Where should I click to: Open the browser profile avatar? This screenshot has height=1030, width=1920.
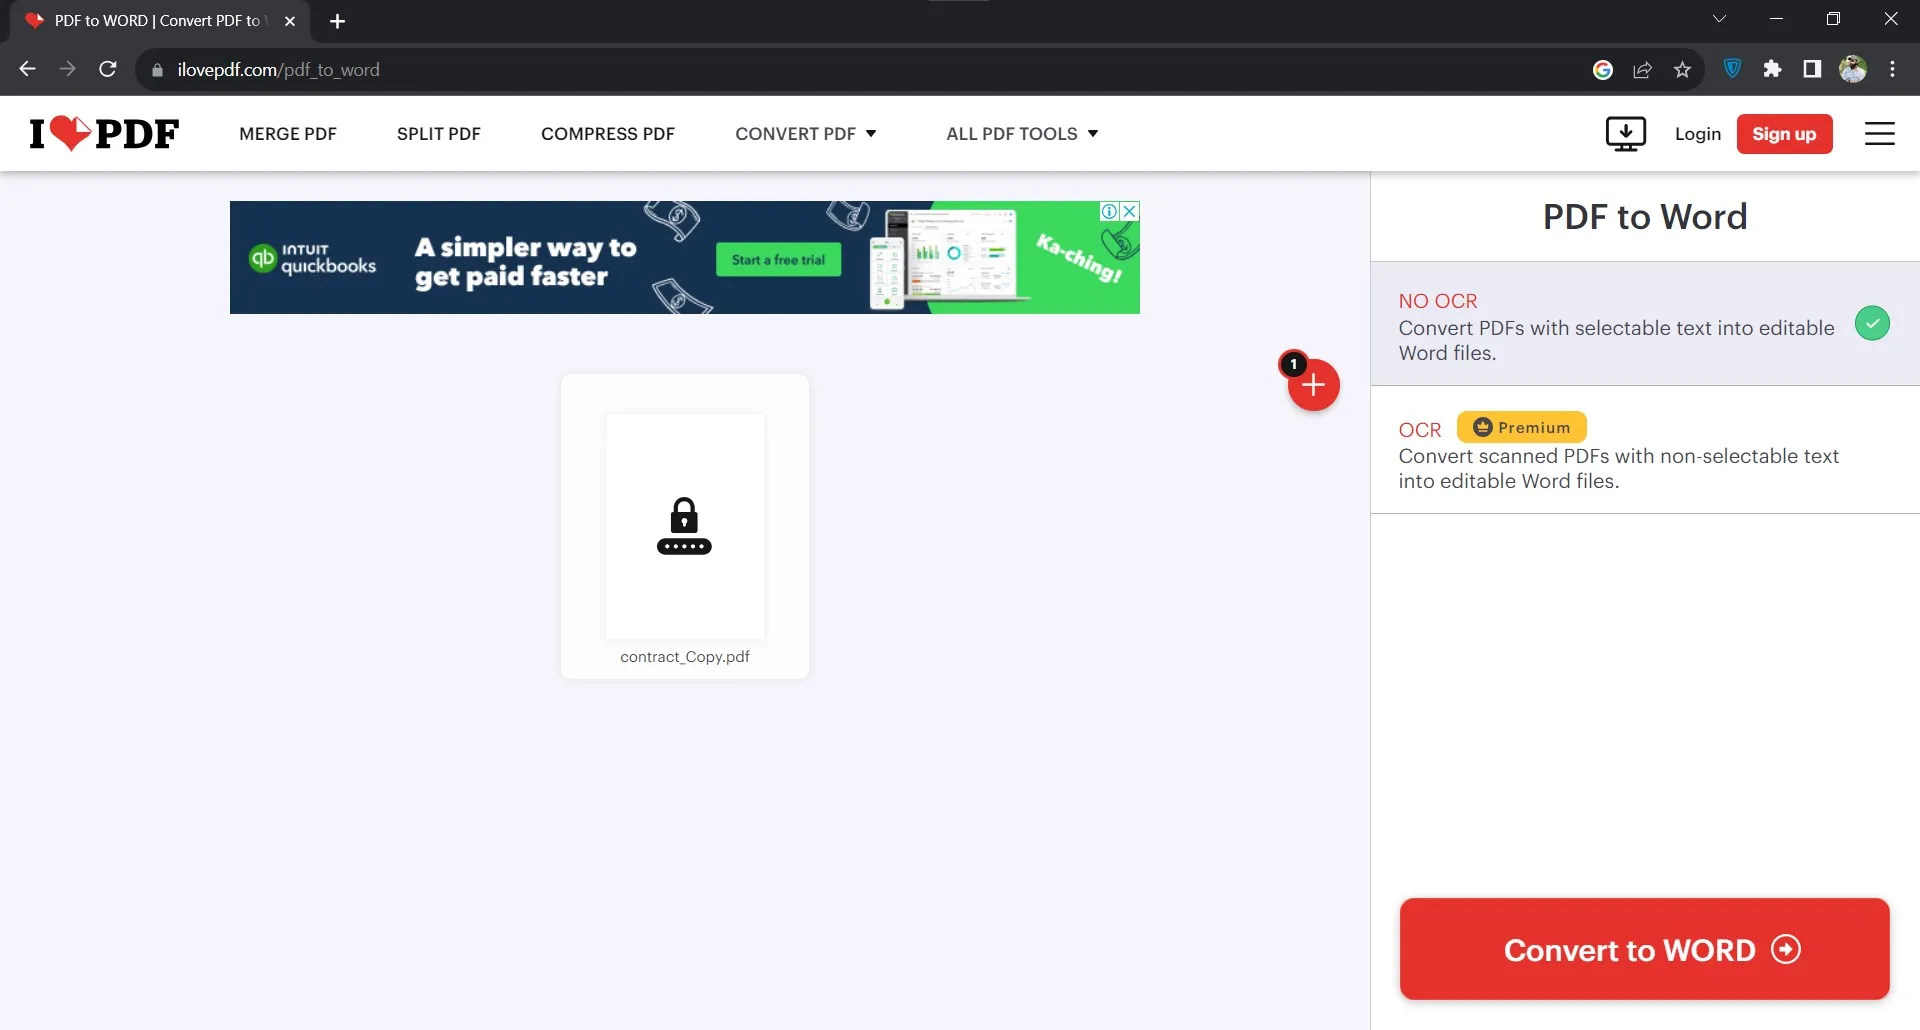click(x=1854, y=69)
